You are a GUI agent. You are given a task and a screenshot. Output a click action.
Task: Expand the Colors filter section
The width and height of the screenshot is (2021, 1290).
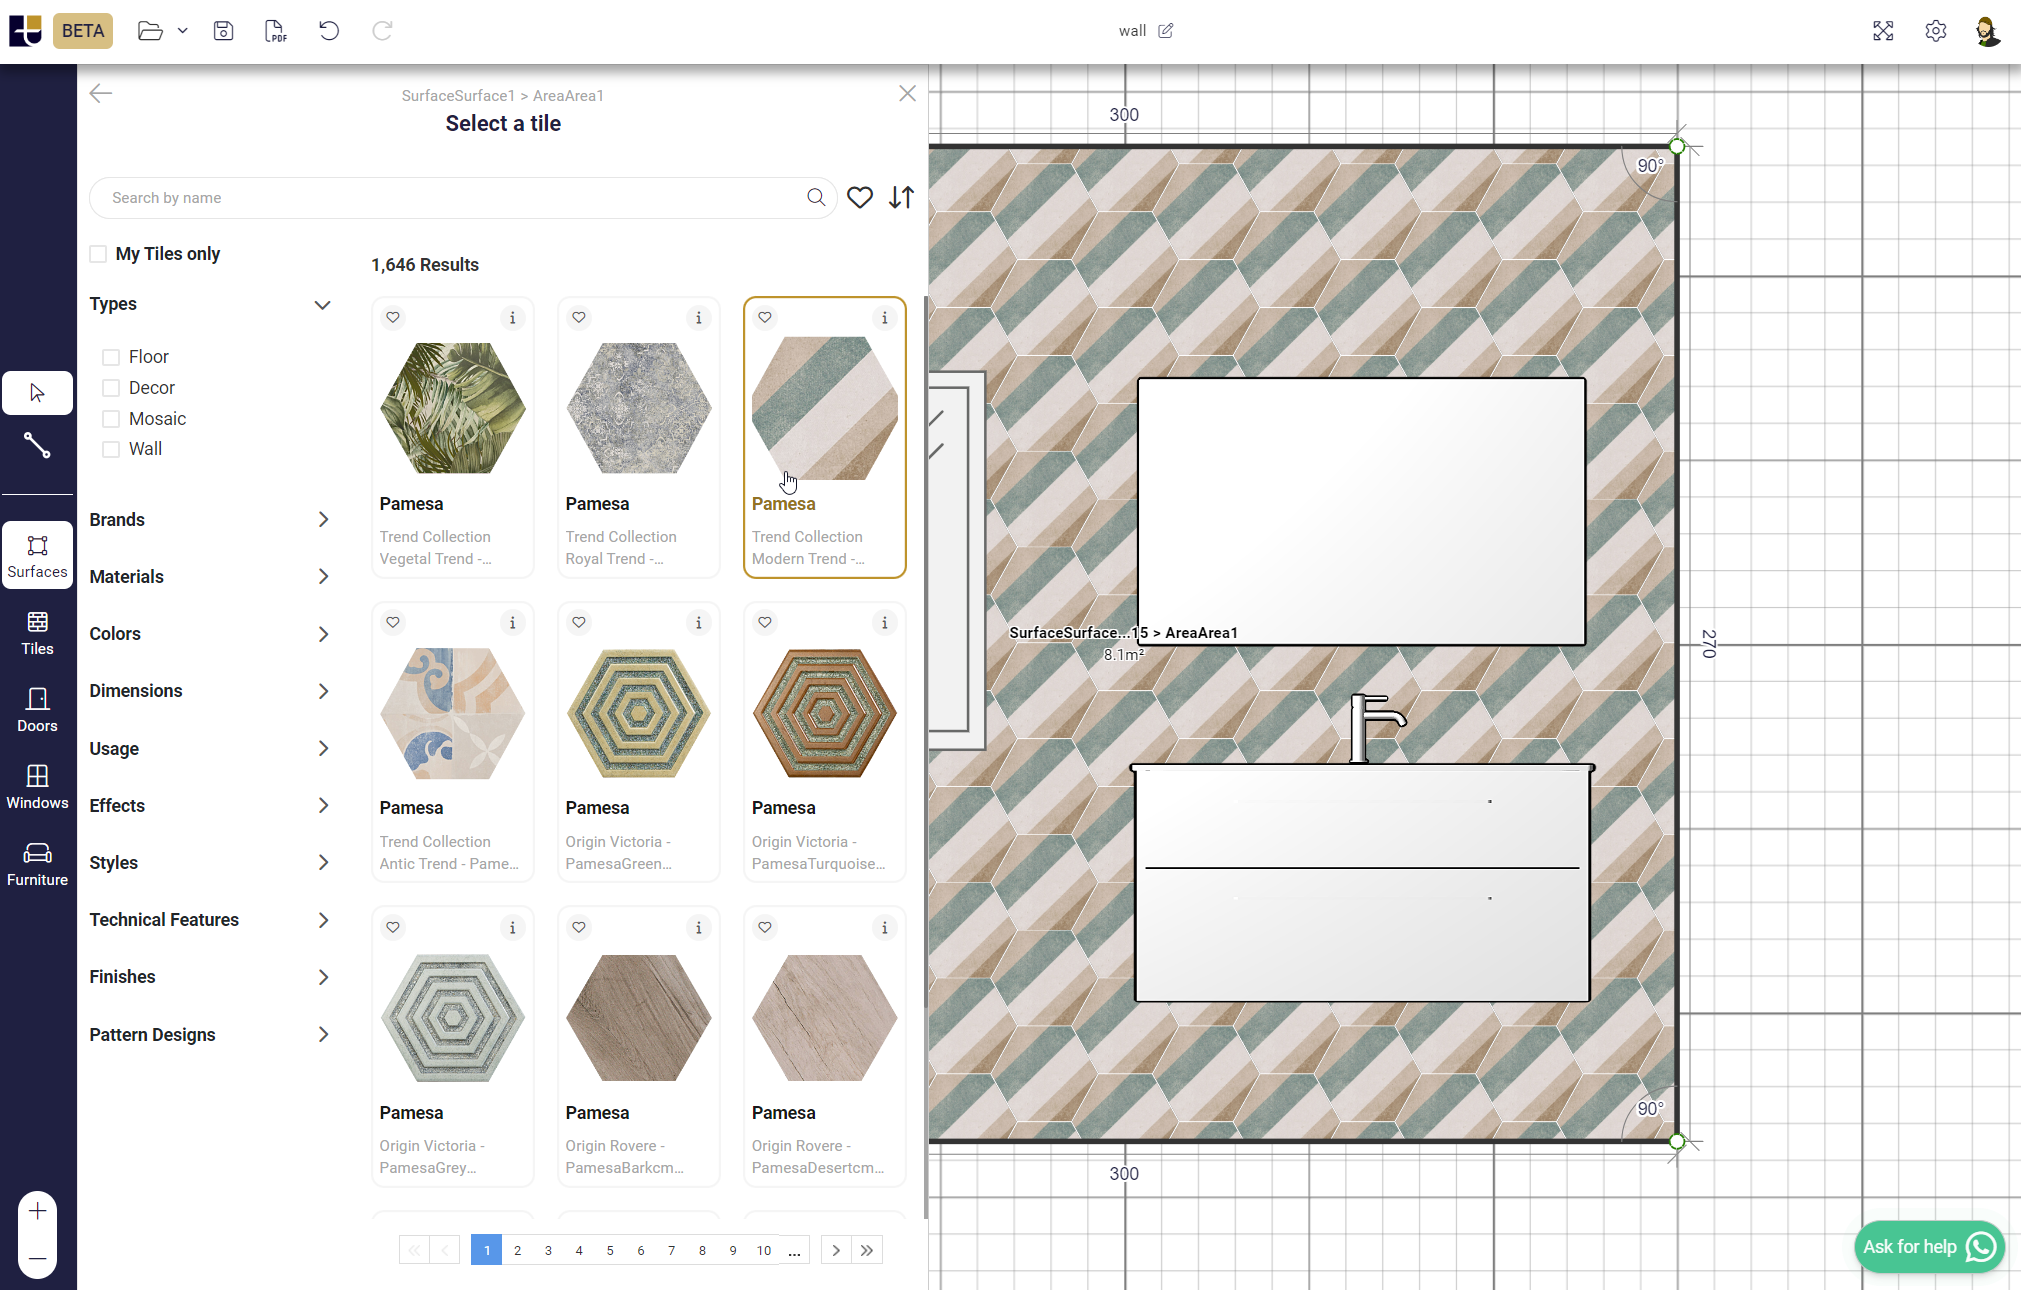click(x=210, y=634)
